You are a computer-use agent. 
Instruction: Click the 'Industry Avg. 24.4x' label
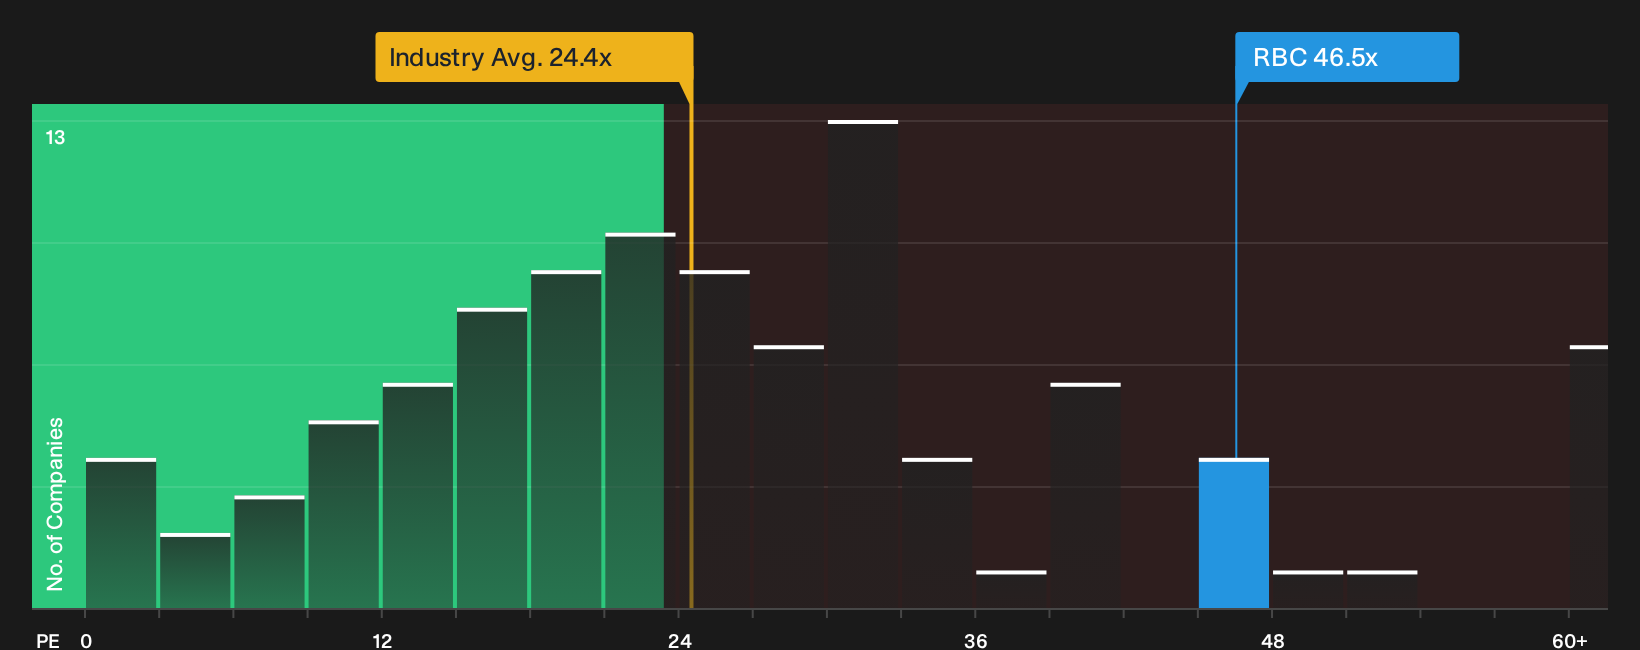click(534, 57)
